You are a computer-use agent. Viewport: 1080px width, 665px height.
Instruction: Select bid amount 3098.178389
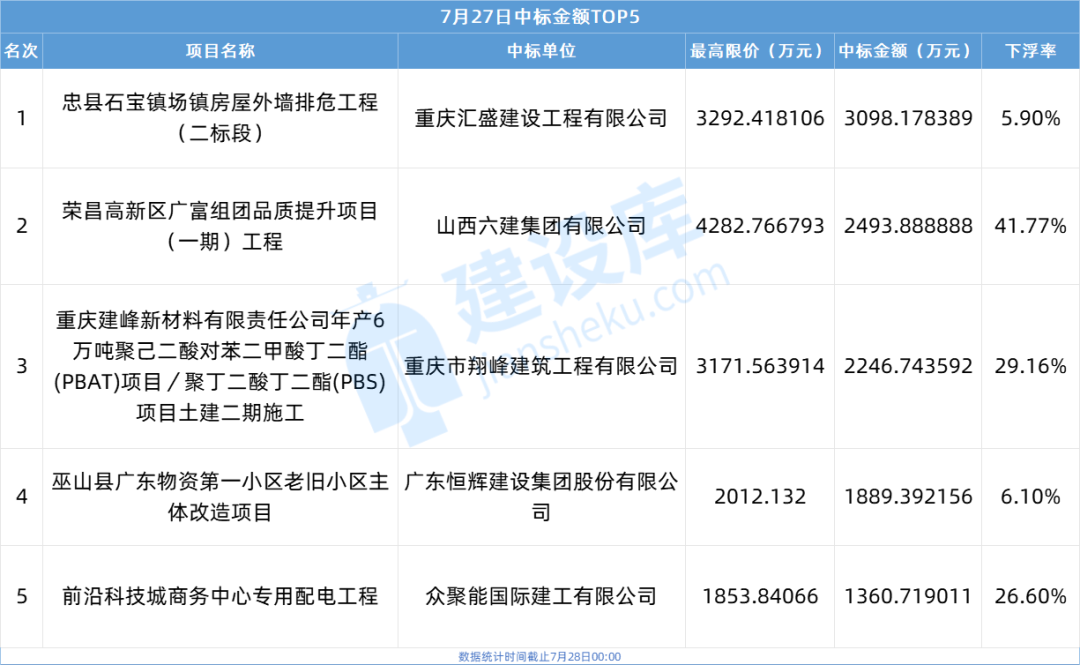(908, 119)
